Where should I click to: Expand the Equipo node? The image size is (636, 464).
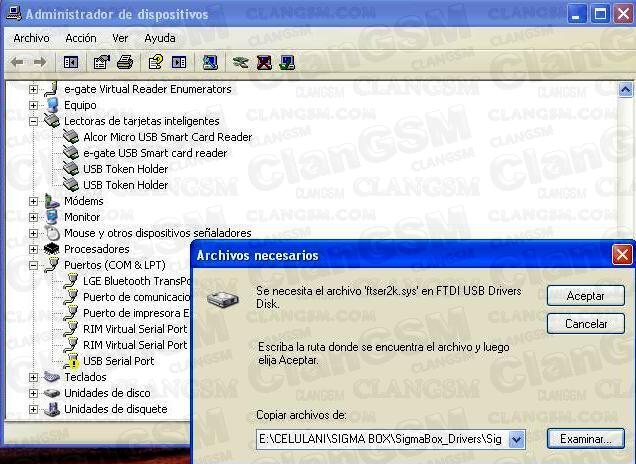[33, 105]
